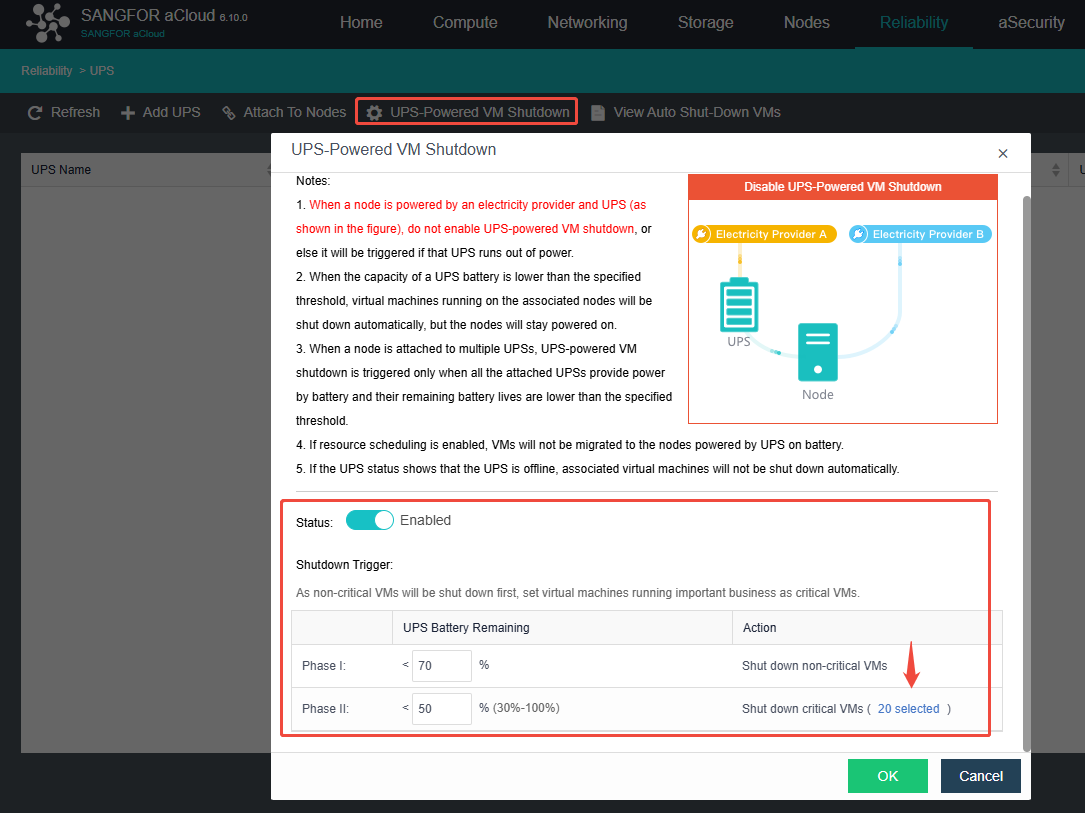Click the link icon for Attach To Nodes
Viewport: 1085px width, 813px height.
pyautogui.click(x=228, y=113)
